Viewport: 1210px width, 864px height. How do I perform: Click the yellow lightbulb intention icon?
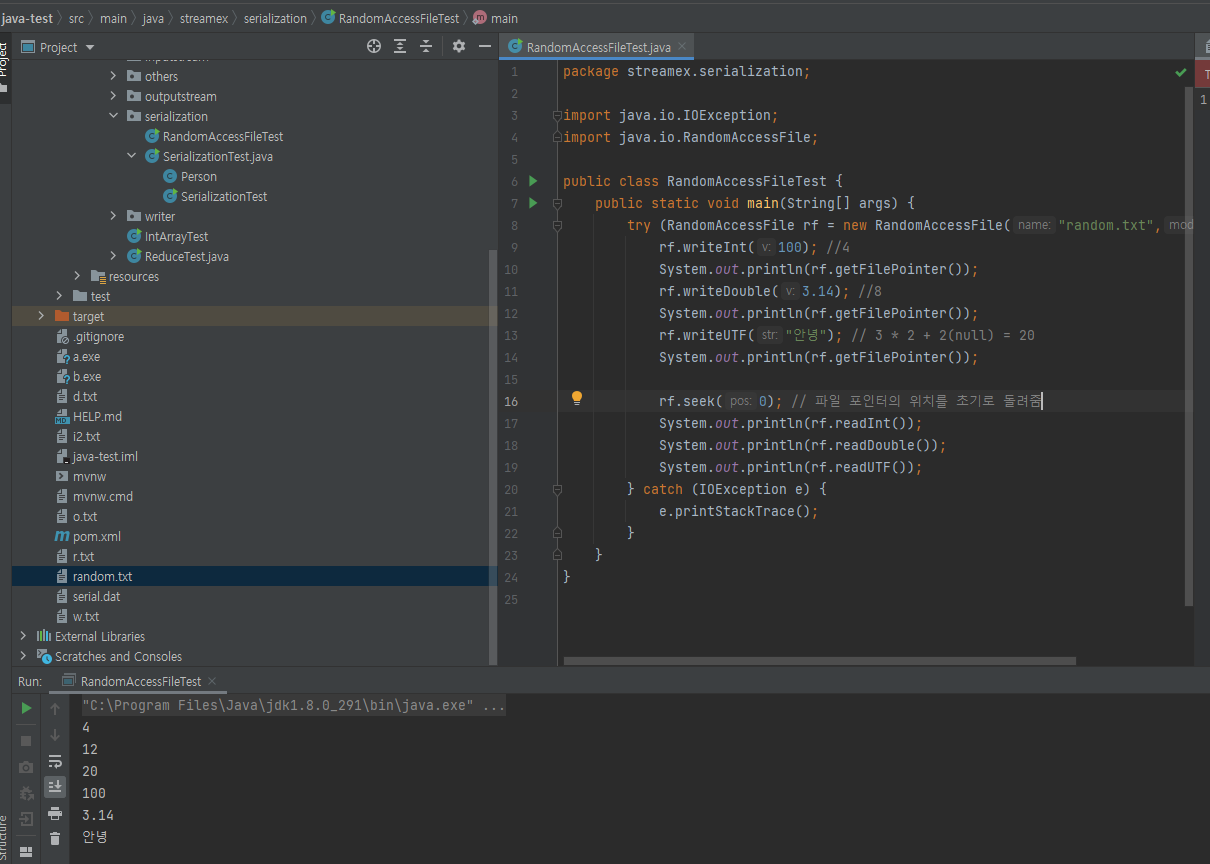click(576, 398)
